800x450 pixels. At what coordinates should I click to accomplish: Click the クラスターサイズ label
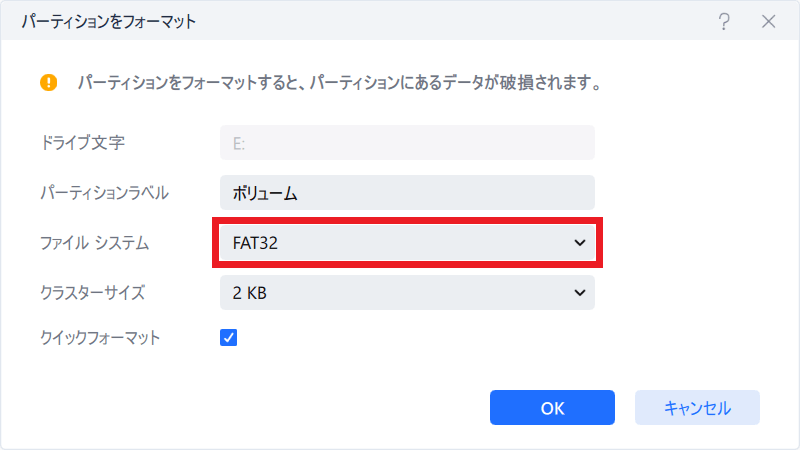pyautogui.click(x=92, y=293)
